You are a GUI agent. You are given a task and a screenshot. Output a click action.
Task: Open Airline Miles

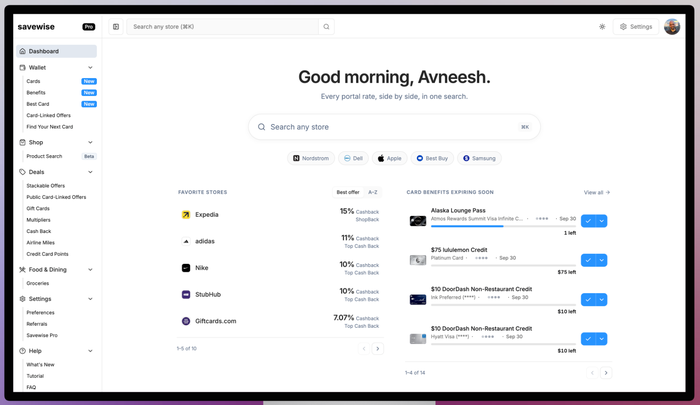[41, 242]
